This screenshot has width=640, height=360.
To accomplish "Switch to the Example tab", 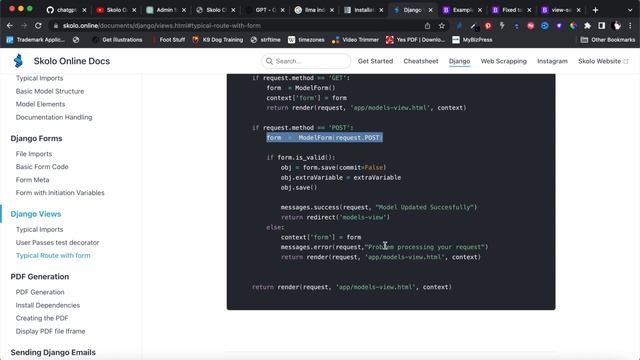I will (462, 10).
